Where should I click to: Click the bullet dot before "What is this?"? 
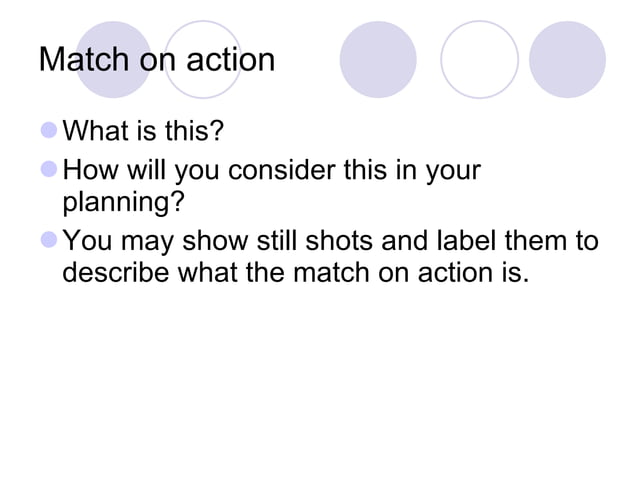50,132
